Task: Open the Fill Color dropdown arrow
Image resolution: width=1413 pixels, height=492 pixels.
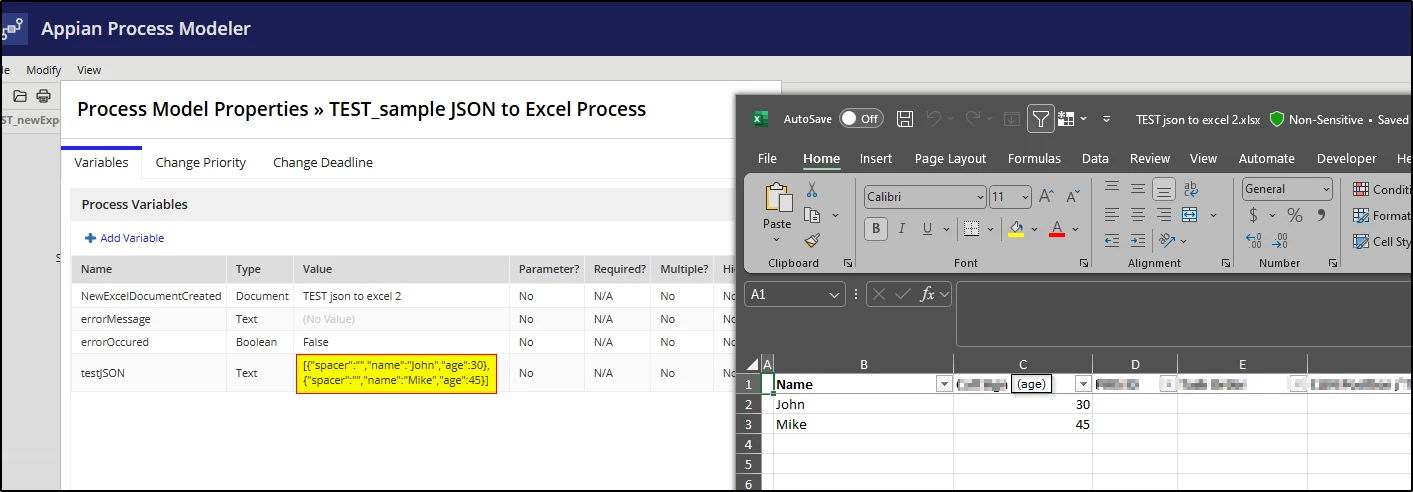Action: [1034, 229]
